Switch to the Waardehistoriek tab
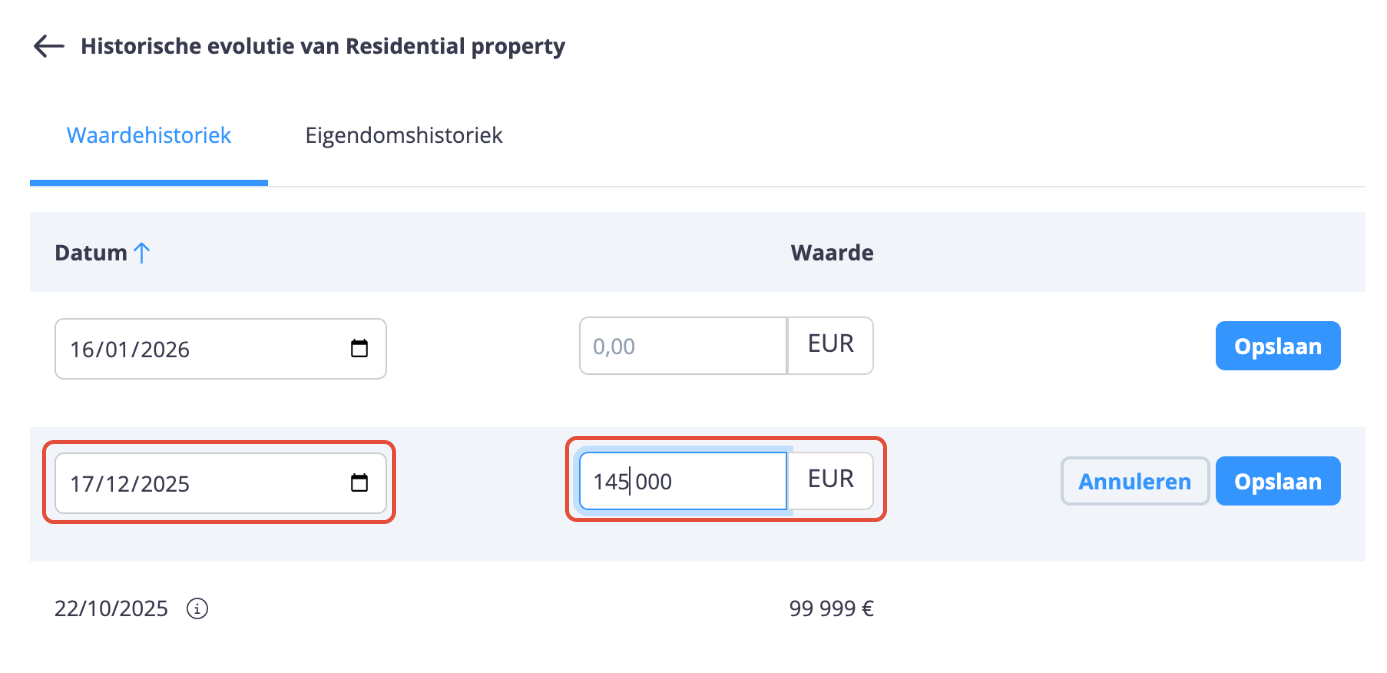This screenshot has height=673, width=1387. click(x=149, y=135)
